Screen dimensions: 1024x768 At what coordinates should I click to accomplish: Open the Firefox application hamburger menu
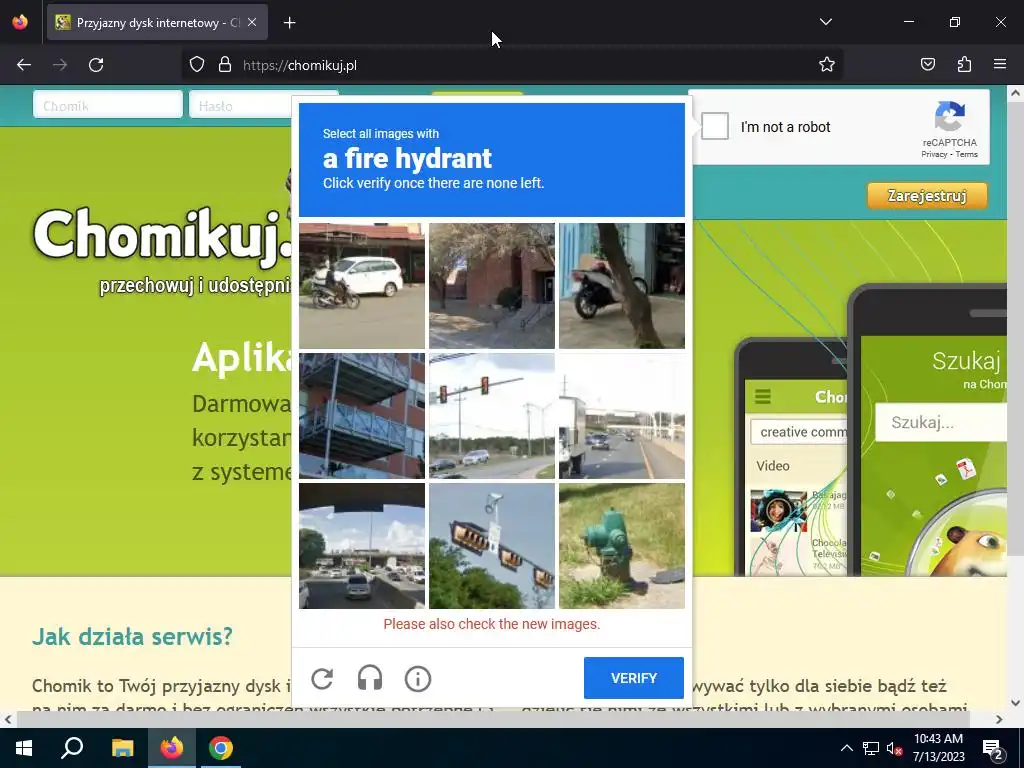(1000, 64)
